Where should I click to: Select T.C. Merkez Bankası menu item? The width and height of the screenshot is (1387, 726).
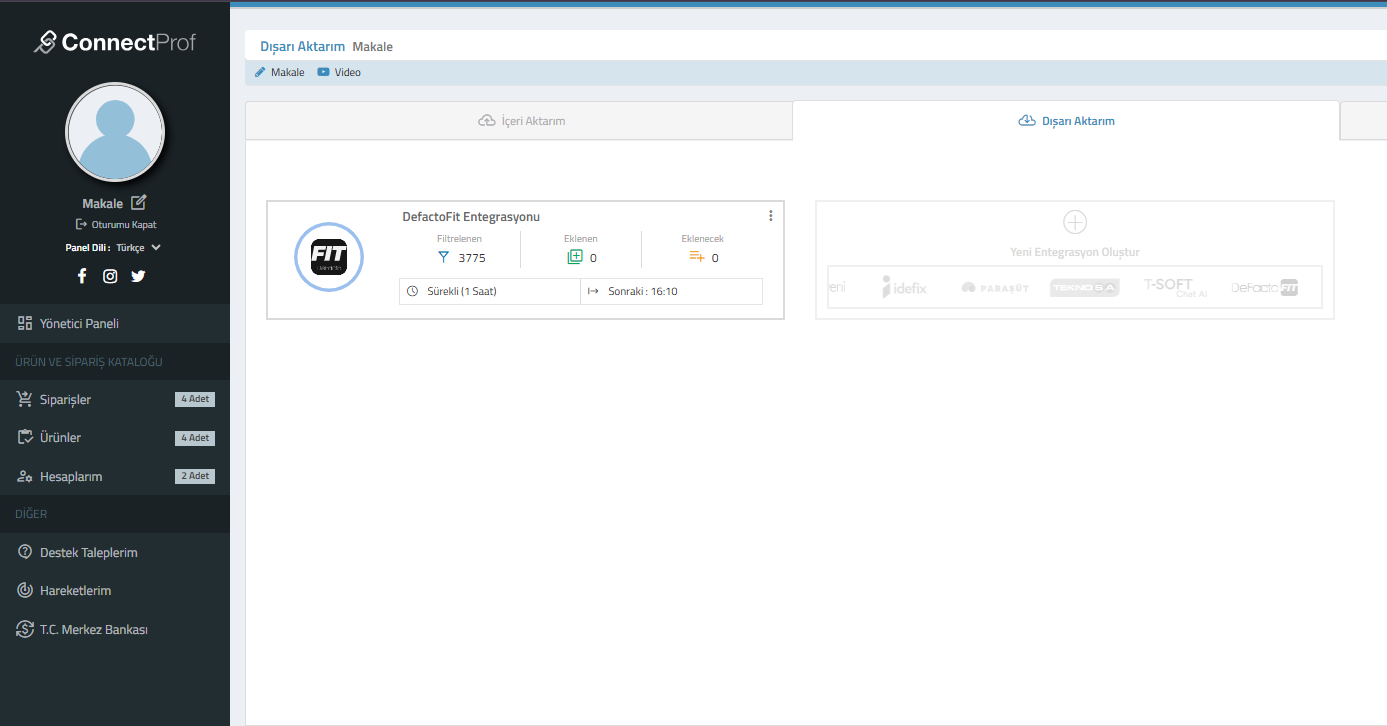point(93,630)
